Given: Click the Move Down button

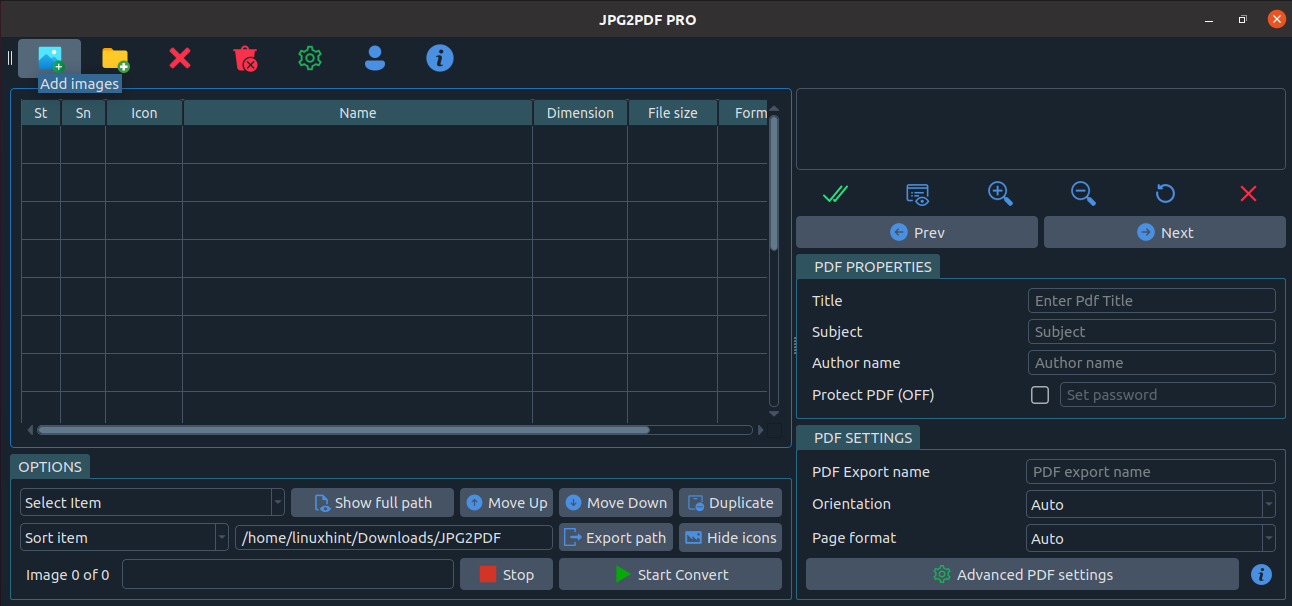Looking at the screenshot, I should (616, 502).
